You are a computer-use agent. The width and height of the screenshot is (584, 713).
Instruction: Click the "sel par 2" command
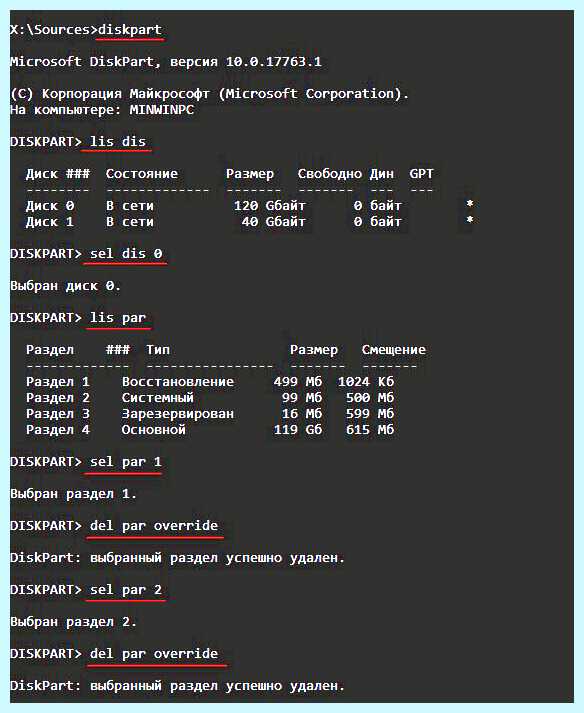coord(126,590)
